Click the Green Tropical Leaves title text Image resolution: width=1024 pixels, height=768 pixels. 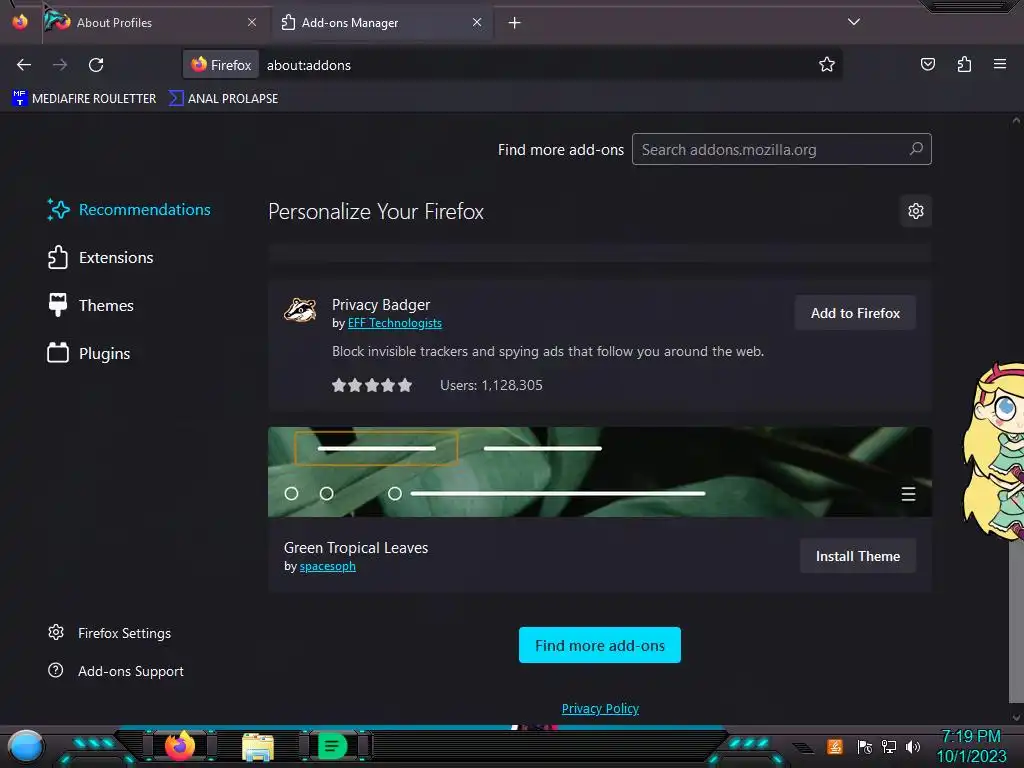pyautogui.click(x=356, y=548)
